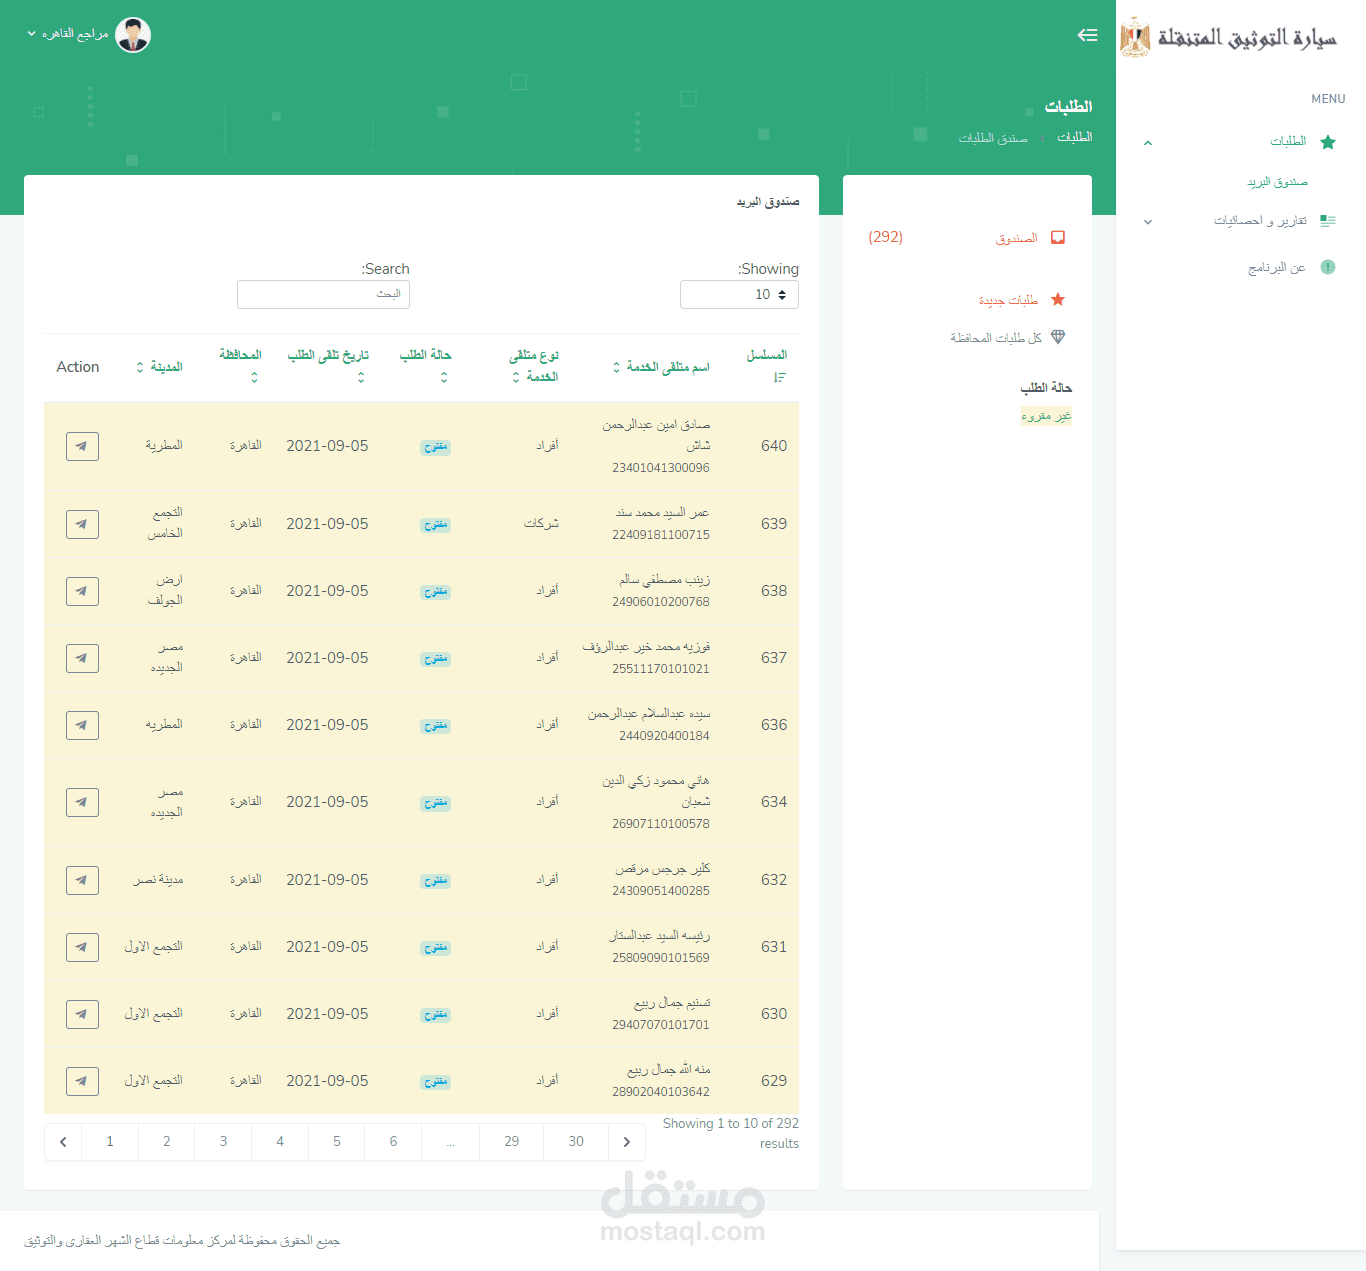Click the inbox icon next to الصندوق
The image size is (1366, 1271).
1057,237
